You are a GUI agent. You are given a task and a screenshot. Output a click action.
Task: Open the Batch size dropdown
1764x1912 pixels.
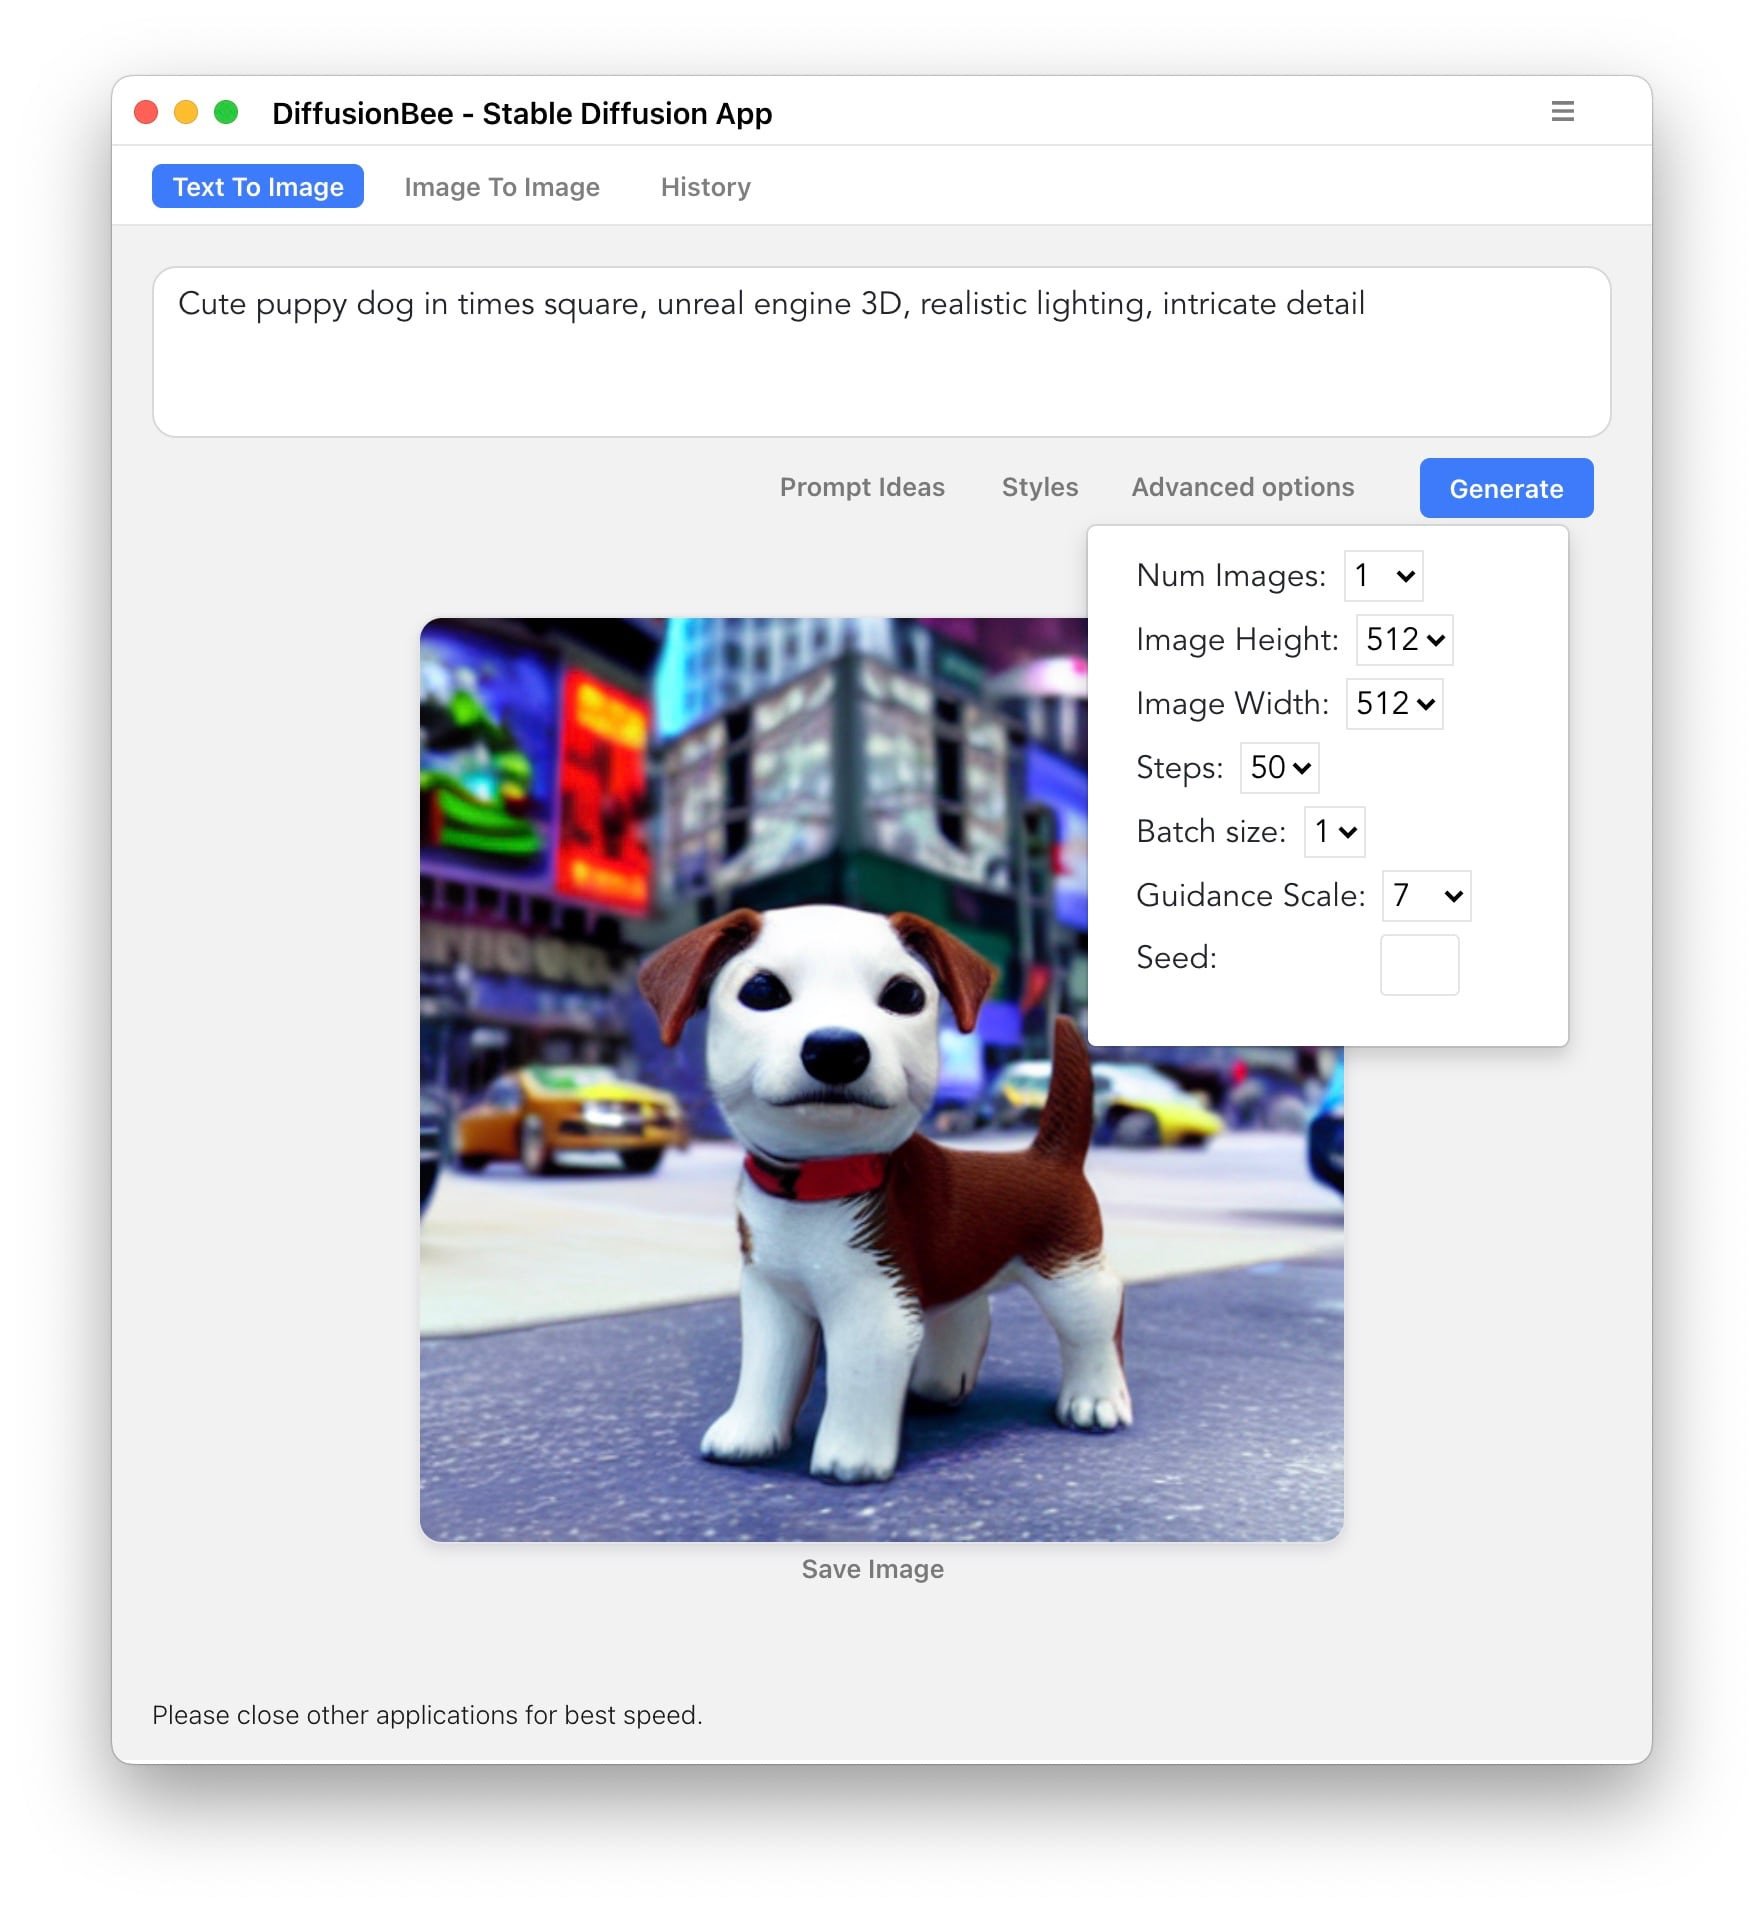click(x=1333, y=832)
